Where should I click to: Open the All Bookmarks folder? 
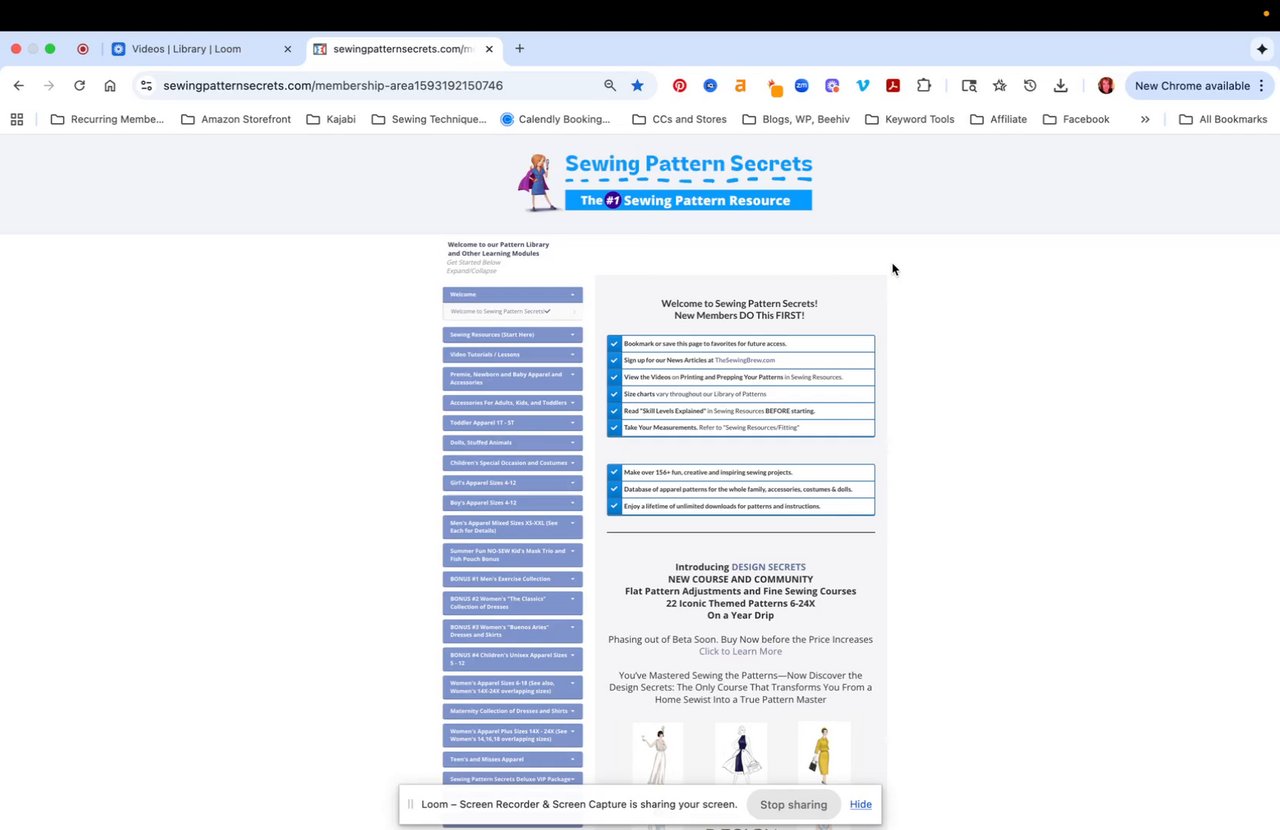[x=1223, y=119]
